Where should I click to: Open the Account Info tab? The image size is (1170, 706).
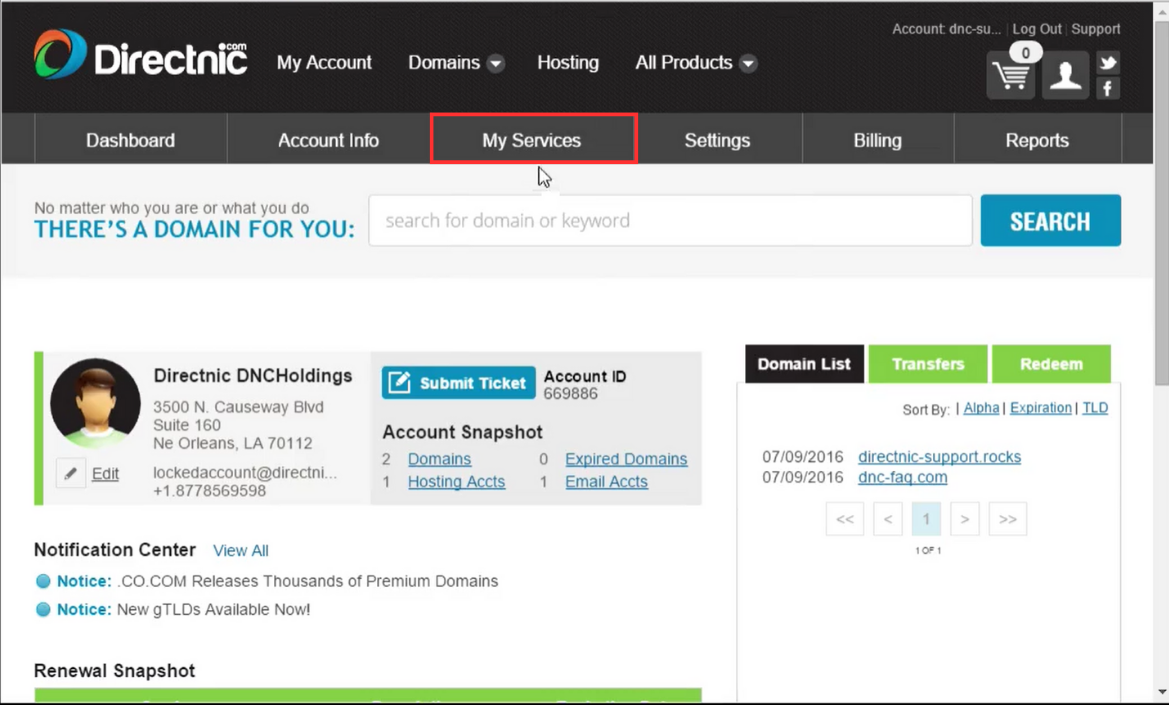(x=328, y=140)
